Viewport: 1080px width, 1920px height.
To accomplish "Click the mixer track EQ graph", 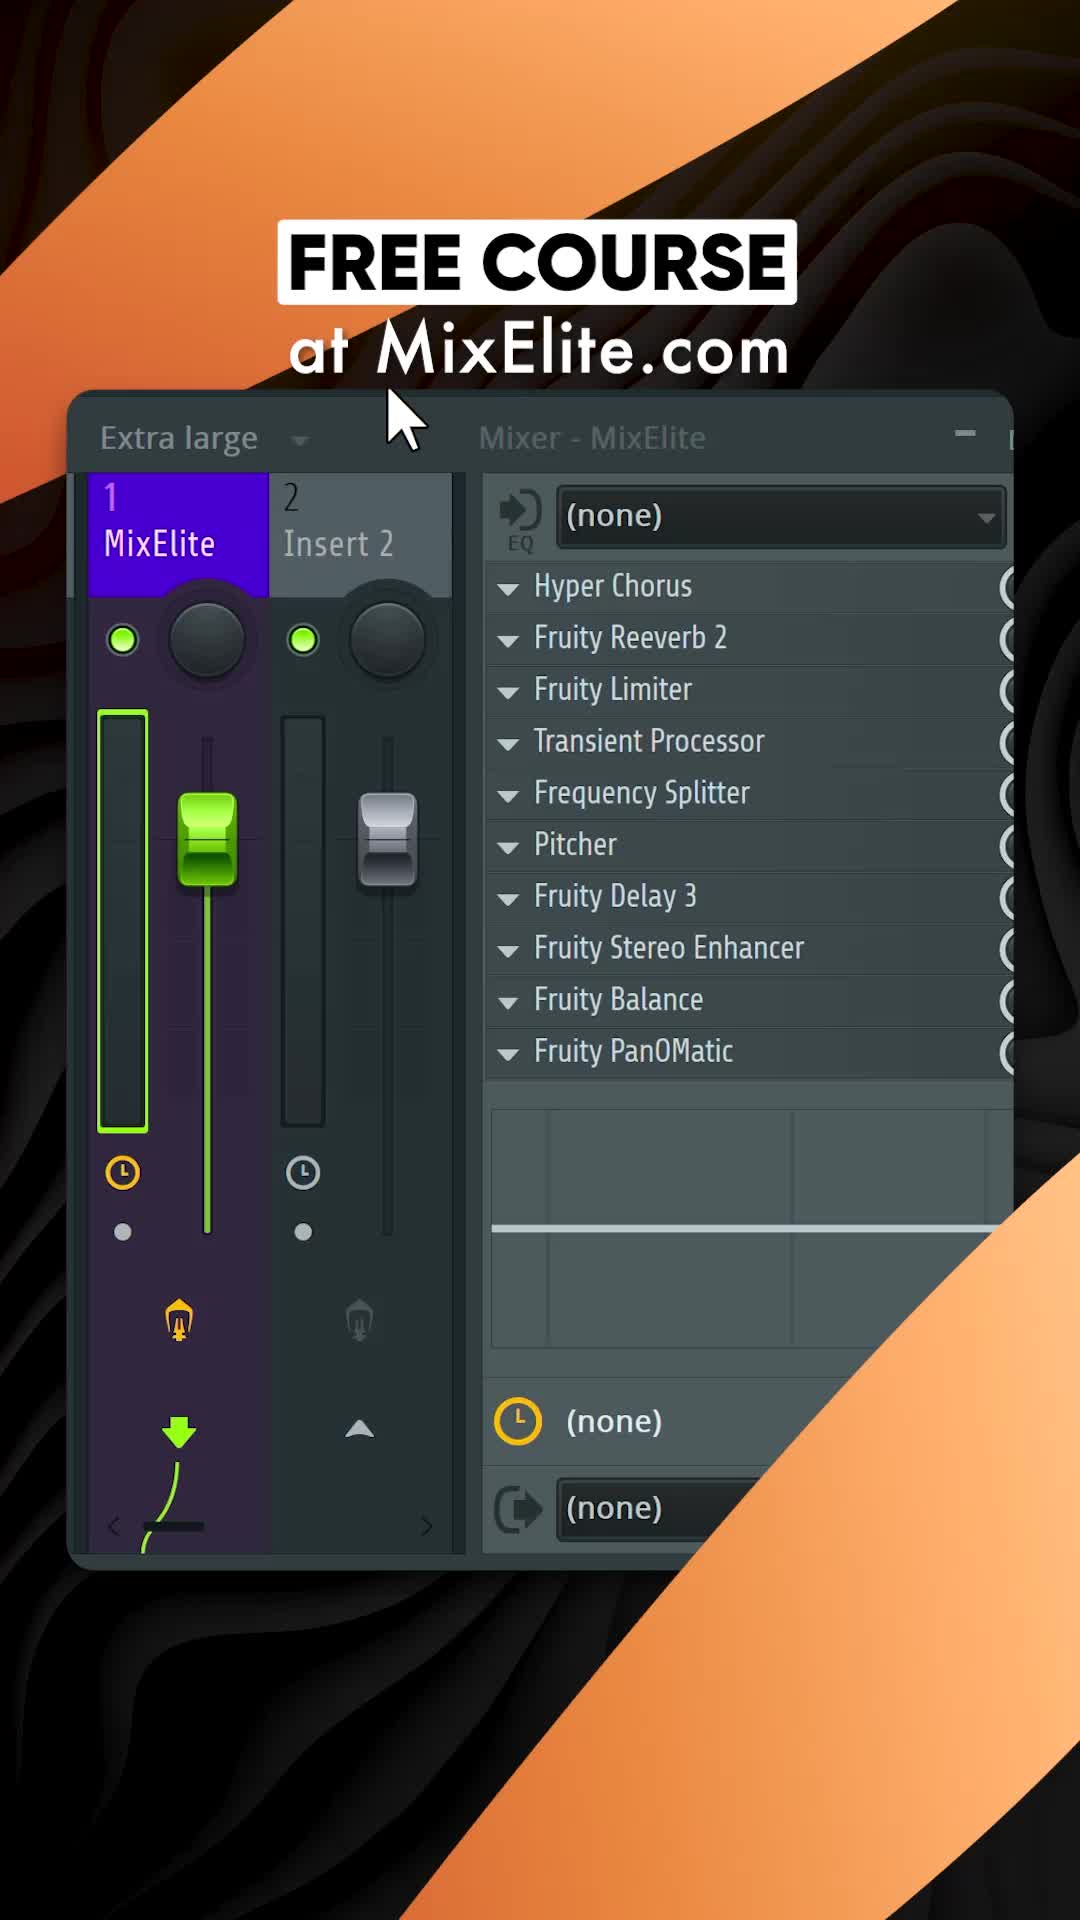I will coord(750,1228).
